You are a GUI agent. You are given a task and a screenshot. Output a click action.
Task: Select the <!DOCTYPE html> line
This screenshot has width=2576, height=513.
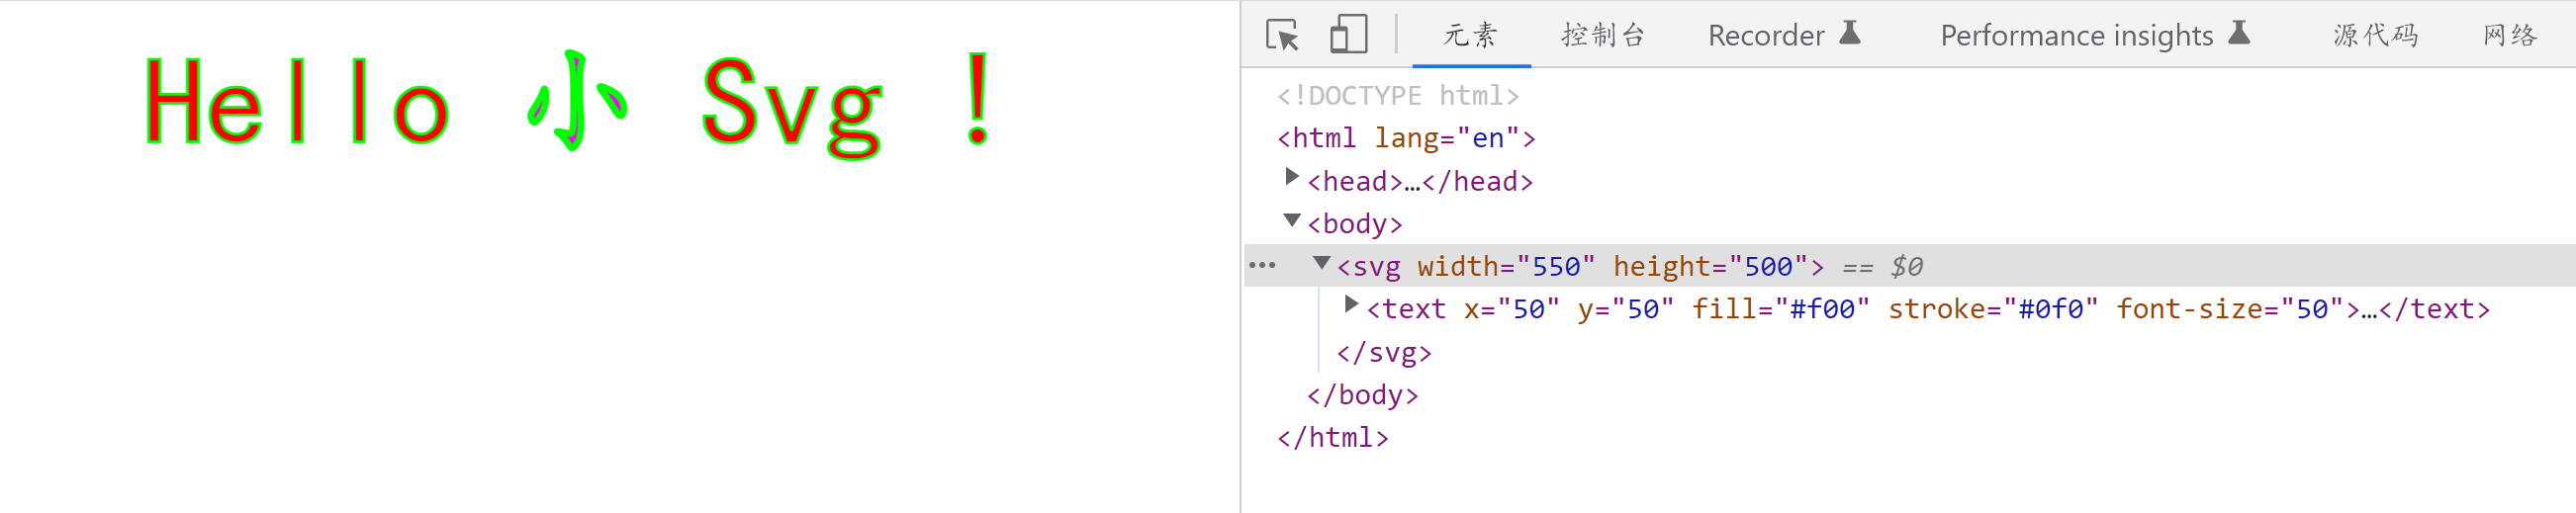click(1397, 96)
